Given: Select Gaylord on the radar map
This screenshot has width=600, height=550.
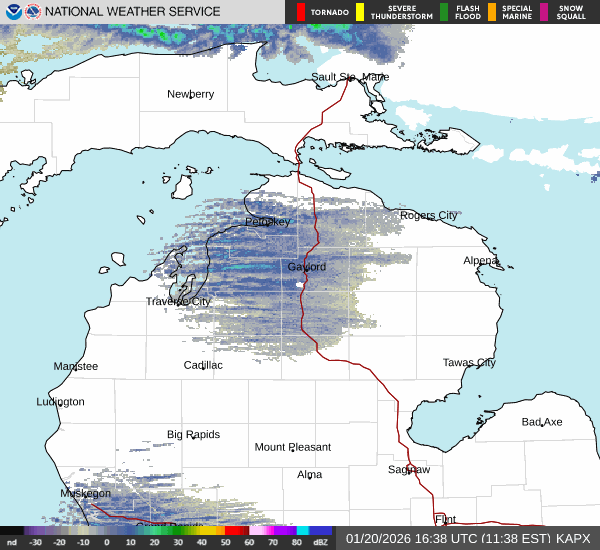Looking at the screenshot, I should click(x=306, y=267).
